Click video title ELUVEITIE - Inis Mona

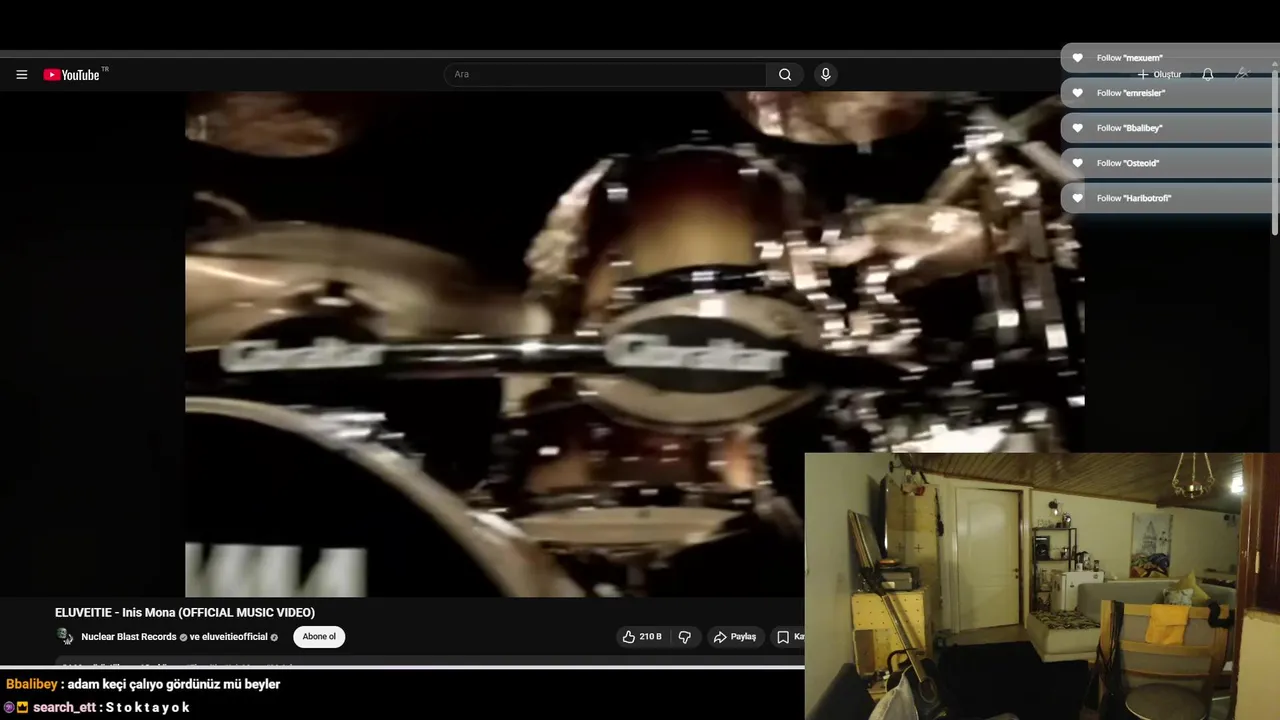click(185, 613)
